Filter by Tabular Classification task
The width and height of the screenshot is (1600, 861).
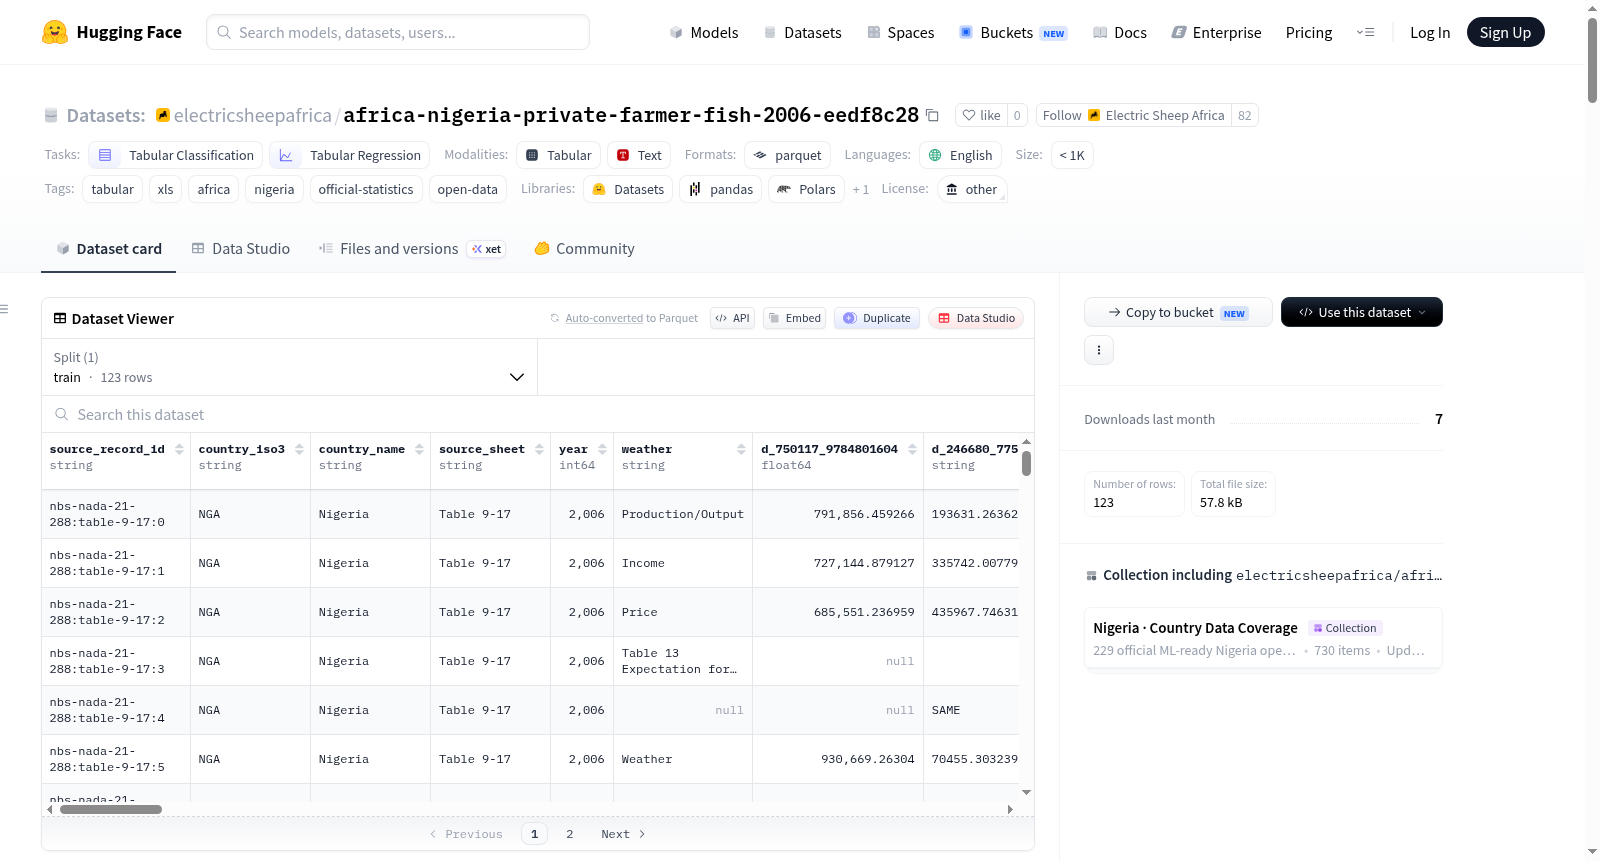pos(175,155)
